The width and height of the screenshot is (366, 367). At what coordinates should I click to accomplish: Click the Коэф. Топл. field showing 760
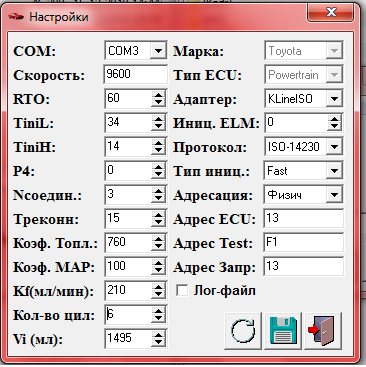point(128,243)
